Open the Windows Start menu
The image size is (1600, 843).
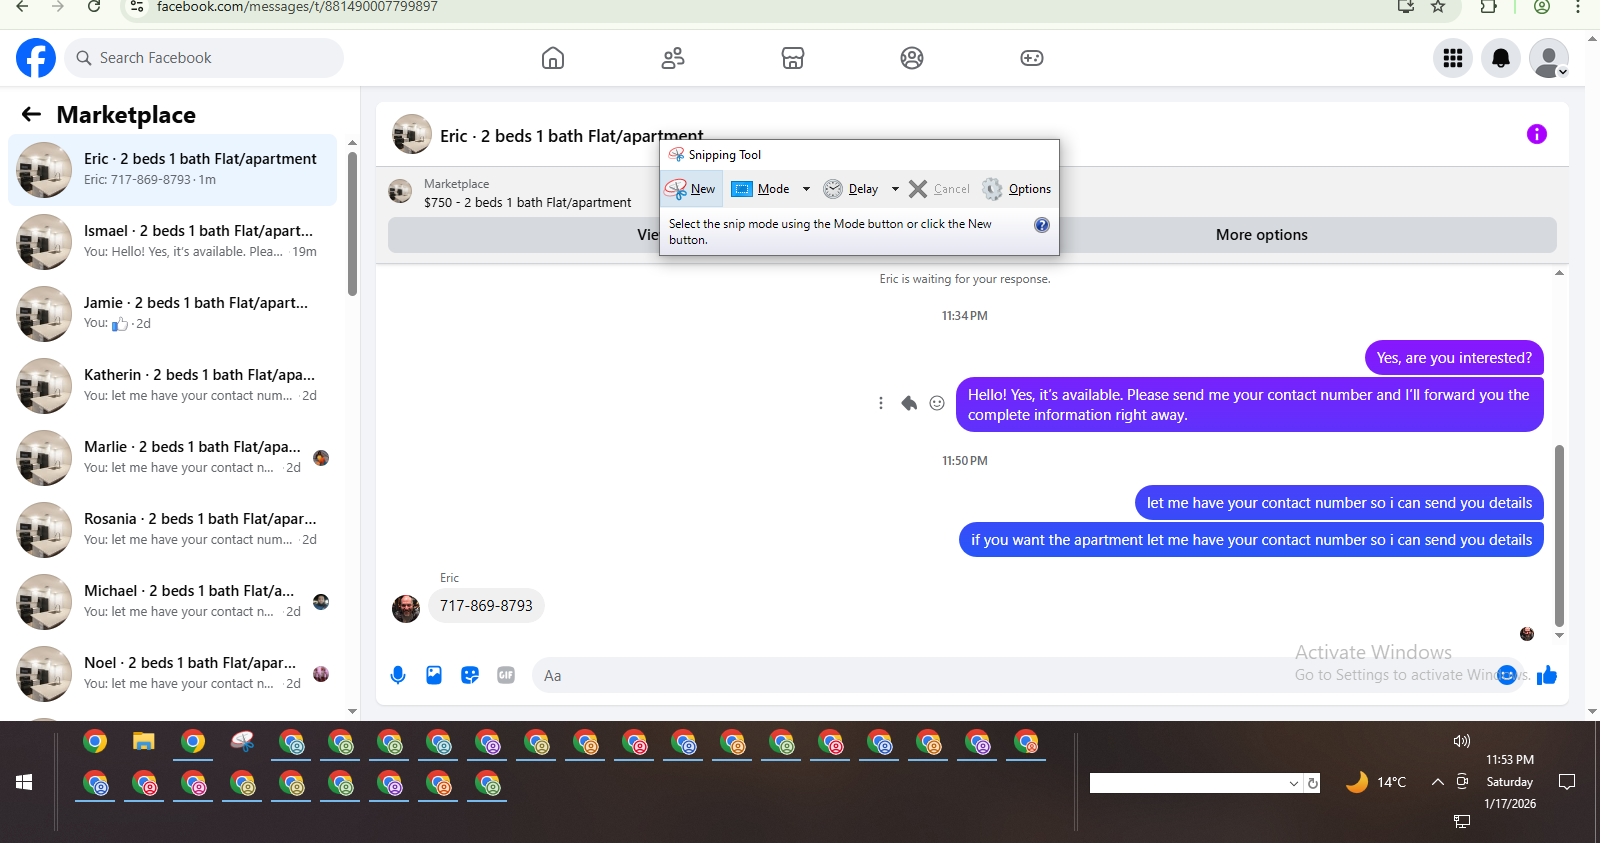[x=24, y=782]
